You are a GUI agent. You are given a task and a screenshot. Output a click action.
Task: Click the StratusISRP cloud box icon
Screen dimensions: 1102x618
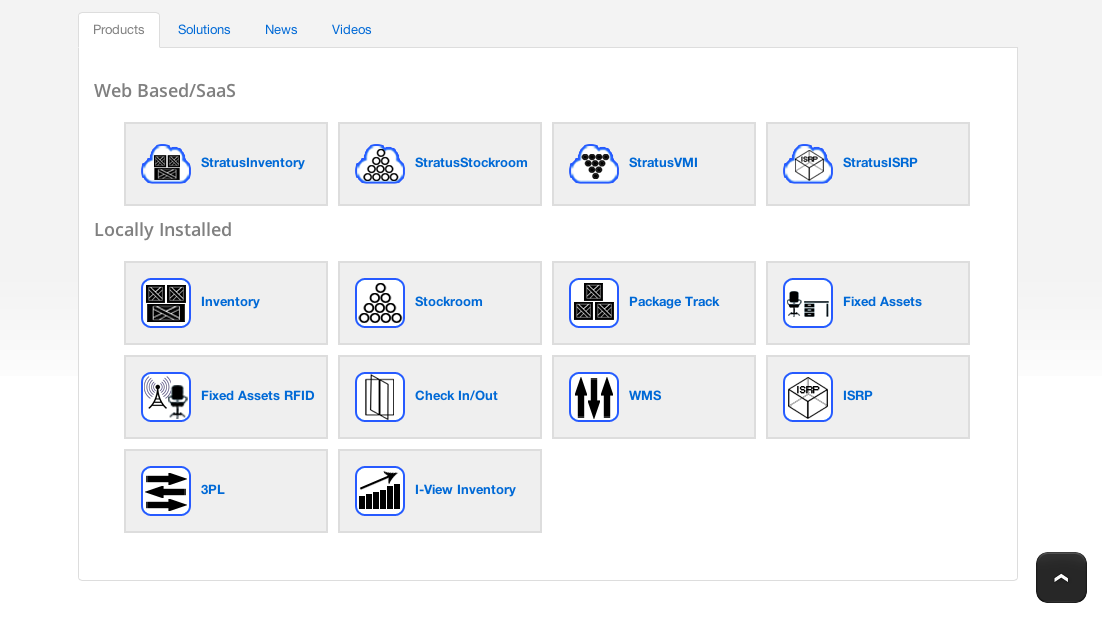[808, 164]
